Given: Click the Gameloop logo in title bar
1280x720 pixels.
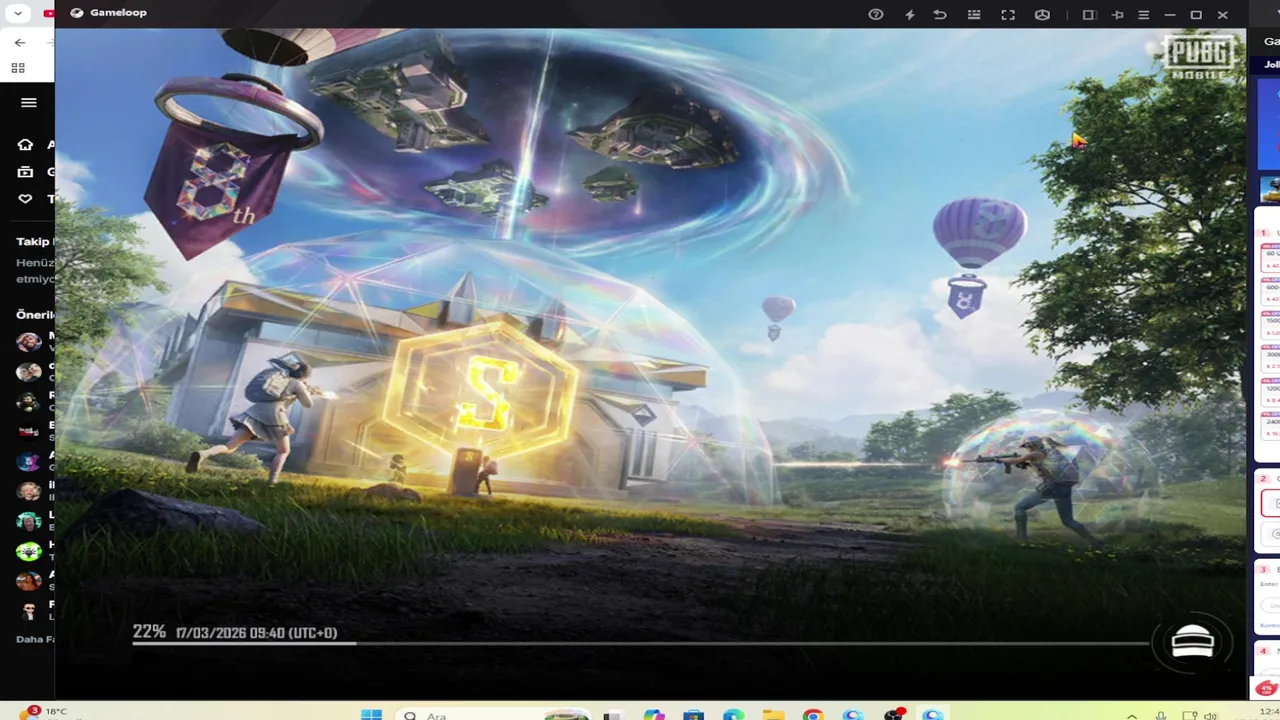Looking at the screenshot, I should [77, 13].
